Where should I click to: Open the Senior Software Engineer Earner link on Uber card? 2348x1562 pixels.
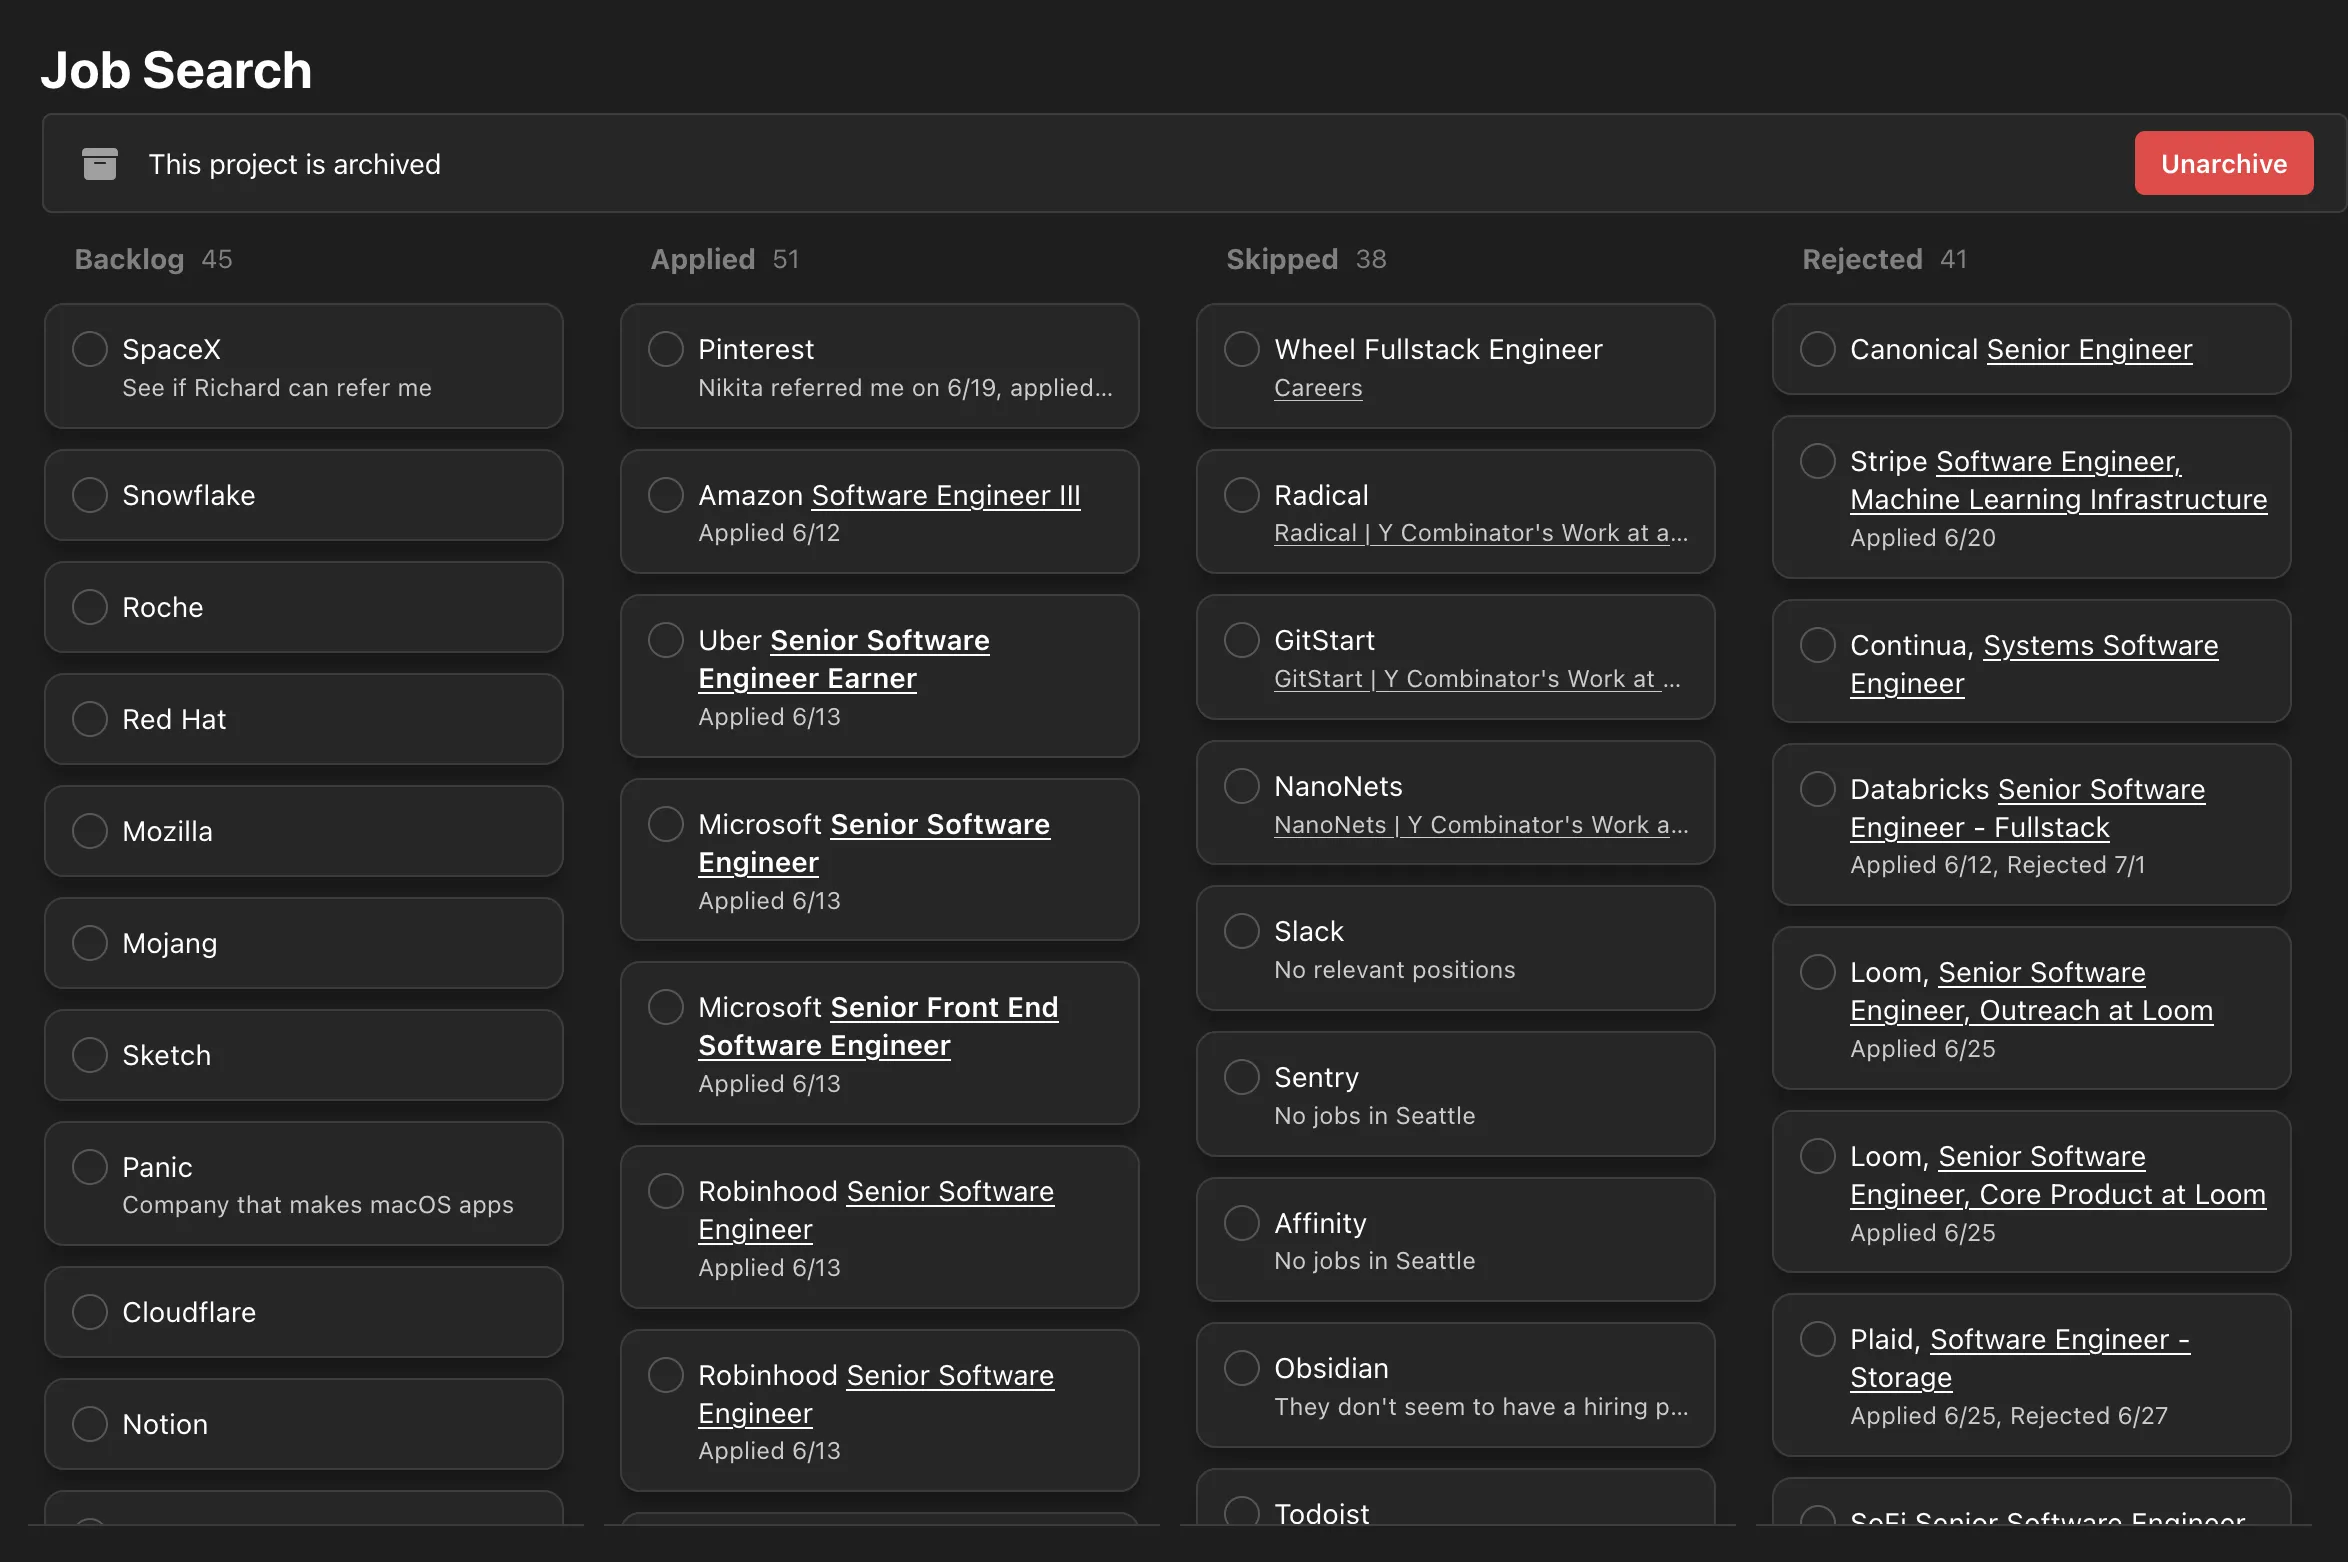843,659
